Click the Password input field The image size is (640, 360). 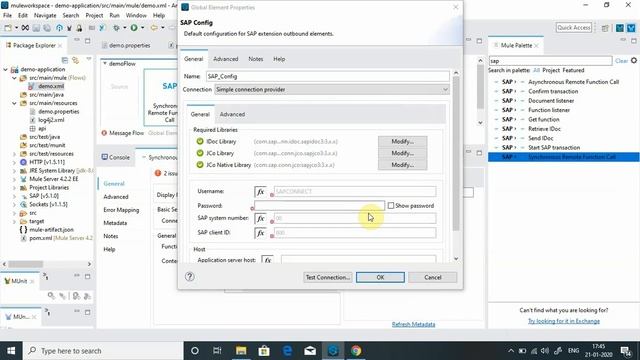coord(319,206)
